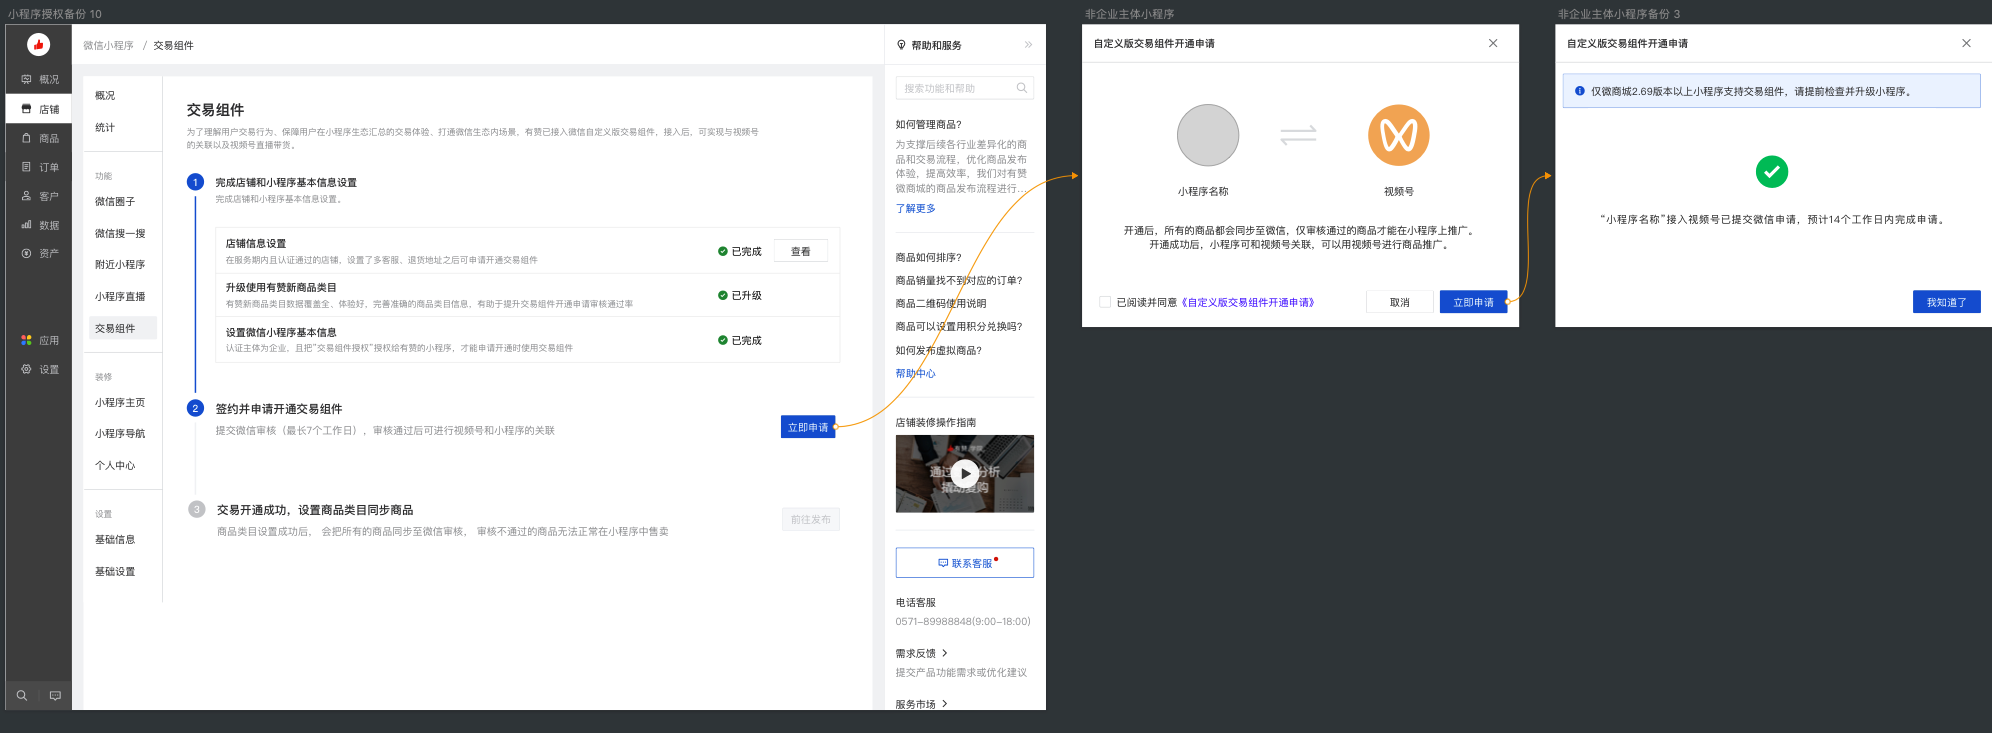Collapse the 帮助和服务 panel with double chevron
The height and width of the screenshot is (733, 1992).
coord(1028,45)
